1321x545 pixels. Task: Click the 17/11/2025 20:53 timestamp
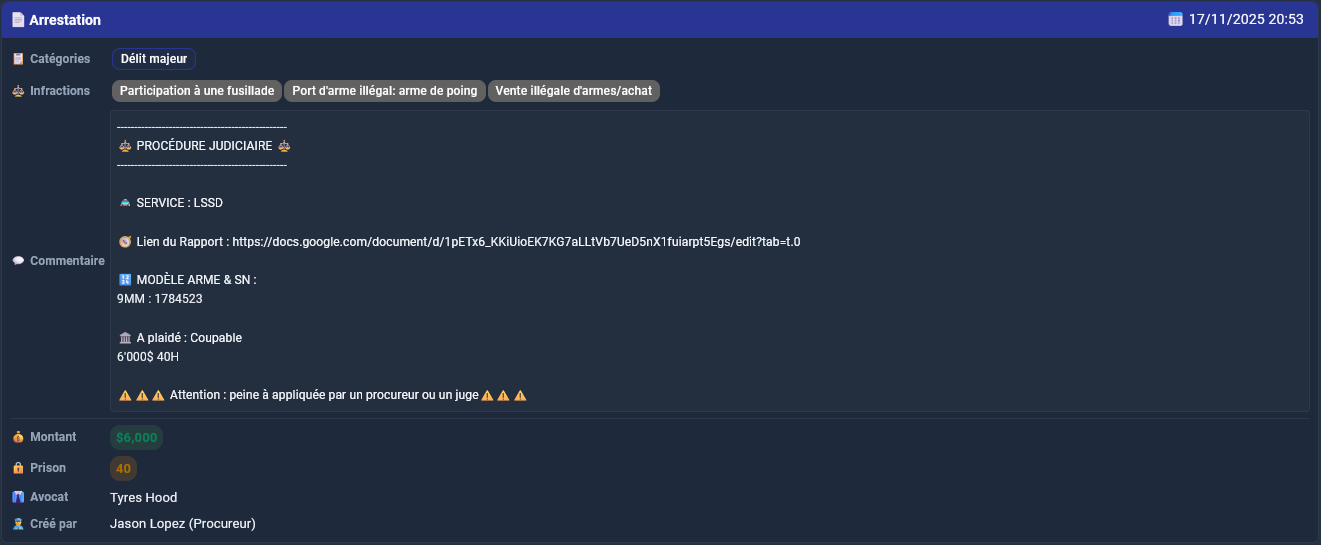pyautogui.click(x=1246, y=19)
